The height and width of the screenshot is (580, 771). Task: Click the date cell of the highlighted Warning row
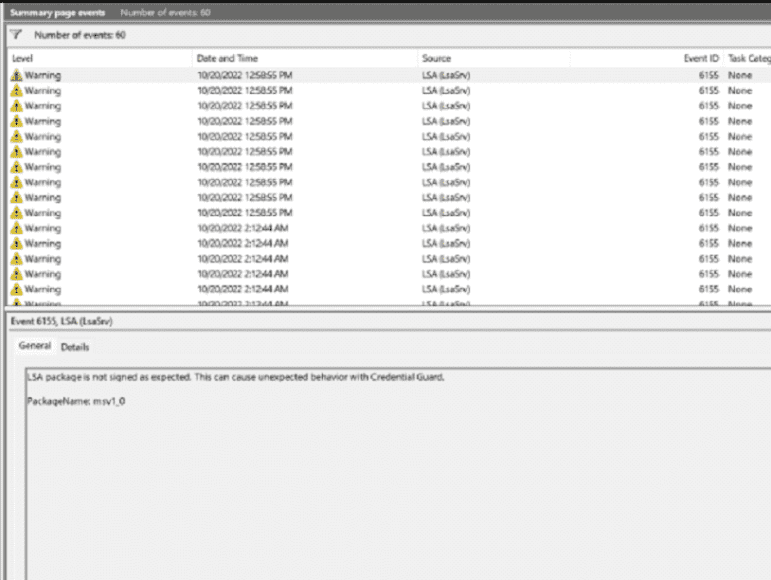[x=244, y=75]
